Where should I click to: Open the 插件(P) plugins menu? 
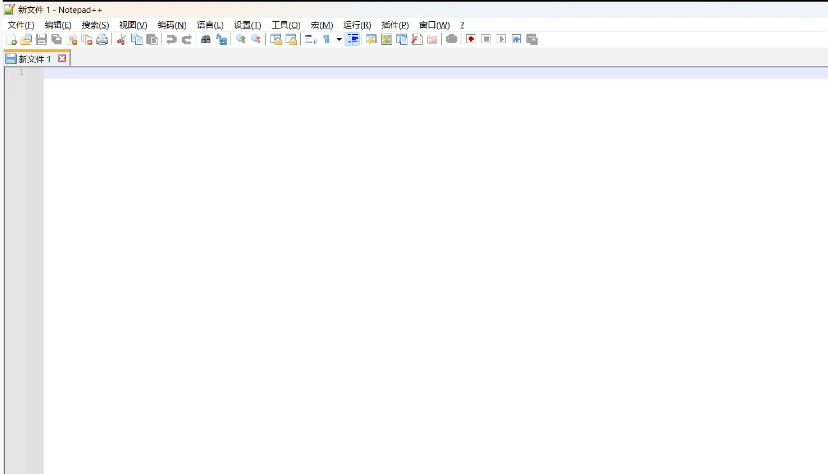point(395,24)
